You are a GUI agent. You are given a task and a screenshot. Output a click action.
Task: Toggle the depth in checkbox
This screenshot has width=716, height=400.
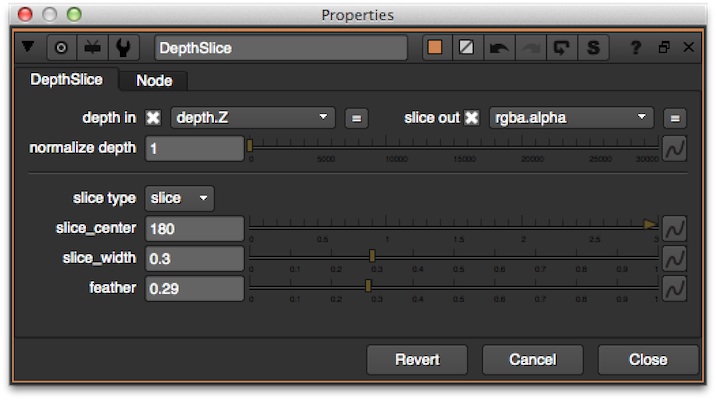pos(153,118)
